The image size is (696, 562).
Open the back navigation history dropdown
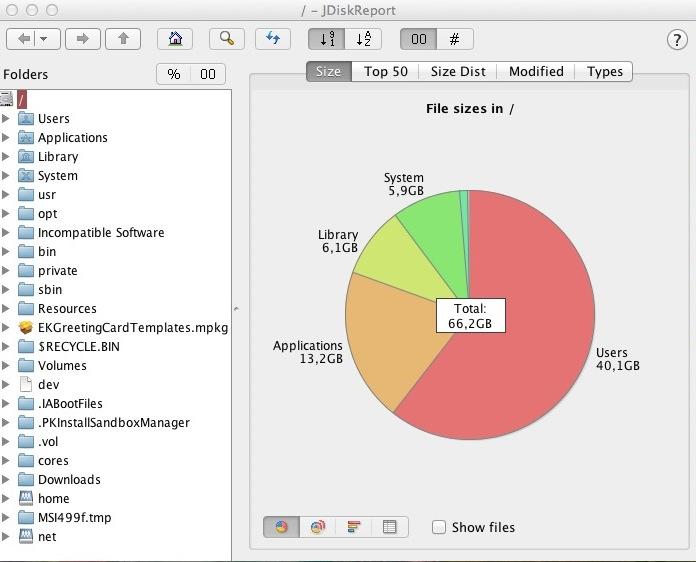[46, 39]
